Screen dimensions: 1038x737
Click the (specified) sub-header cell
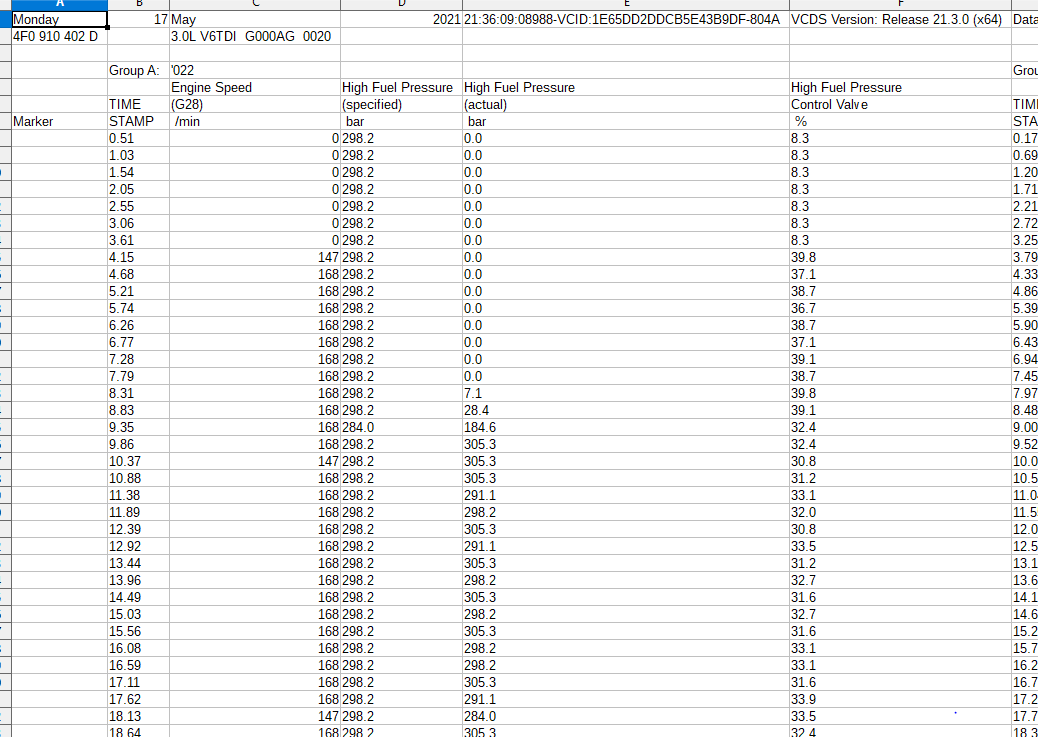(x=401, y=105)
